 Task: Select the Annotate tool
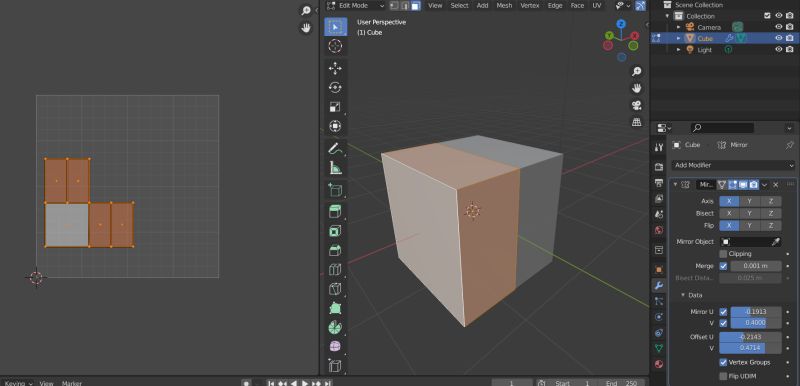tap(335, 148)
